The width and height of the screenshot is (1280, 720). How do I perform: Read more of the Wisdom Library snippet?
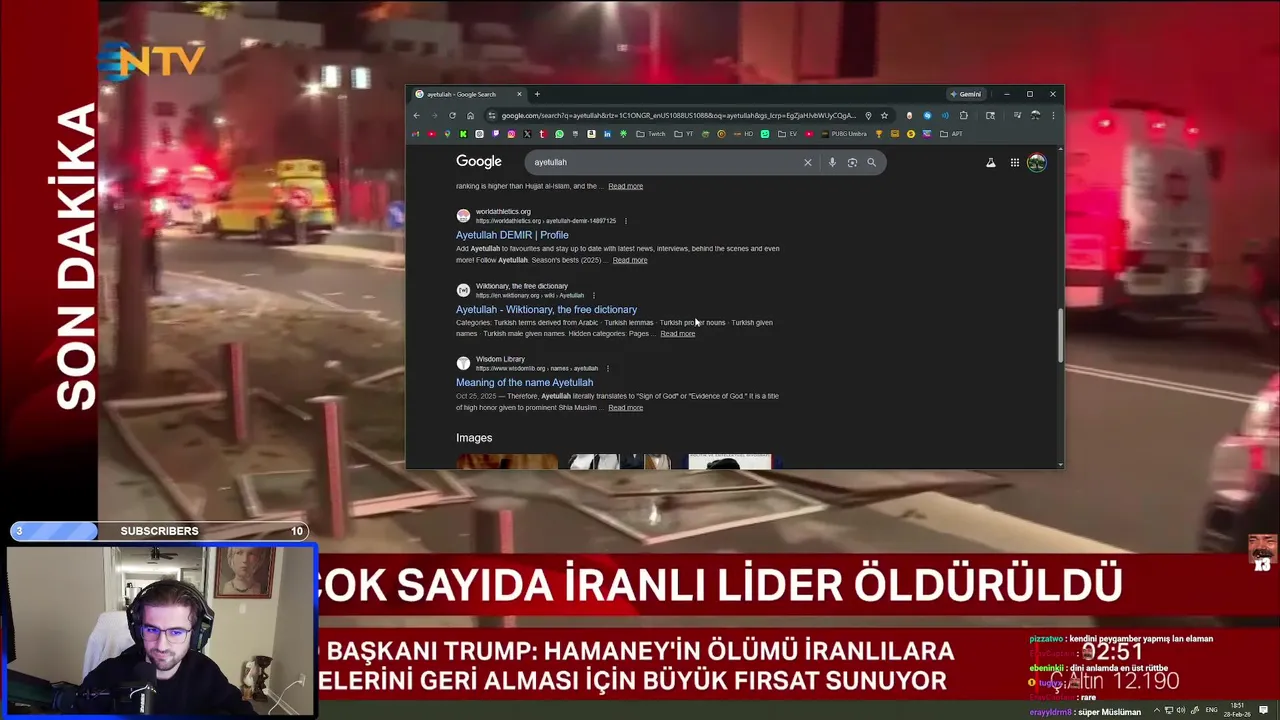tap(625, 408)
